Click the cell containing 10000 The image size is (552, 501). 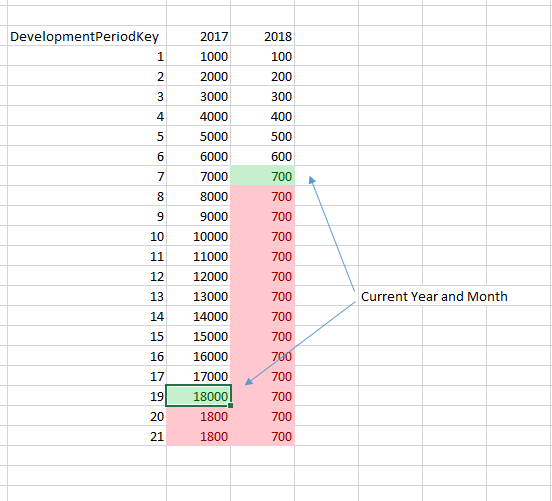coord(199,236)
